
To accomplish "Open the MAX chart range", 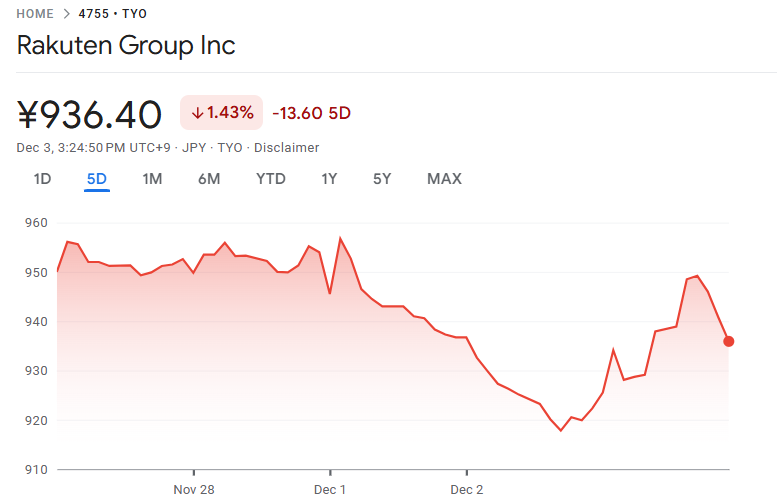I will pyautogui.click(x=444, y=179).
